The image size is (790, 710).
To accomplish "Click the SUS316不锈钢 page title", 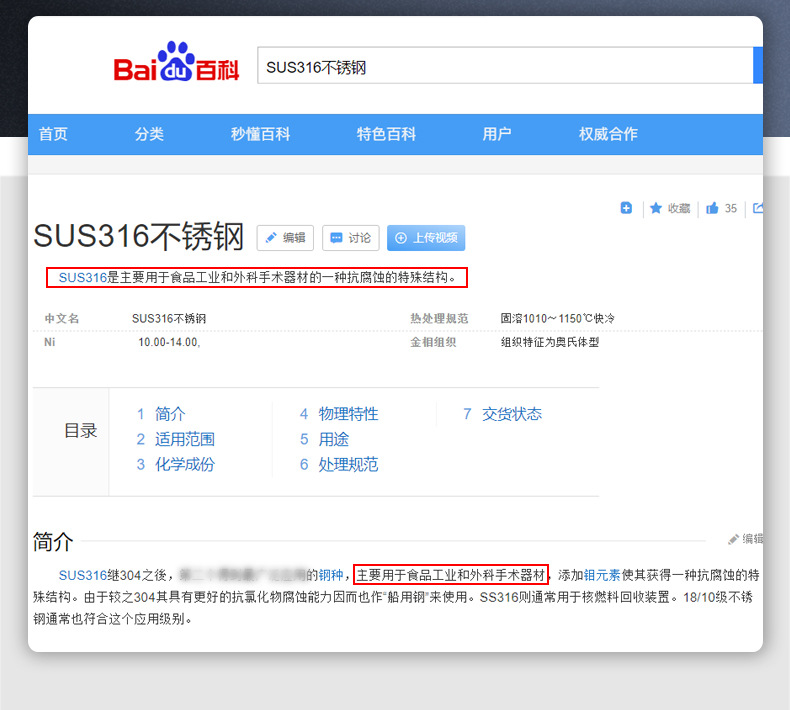I will tap(139, 236).
